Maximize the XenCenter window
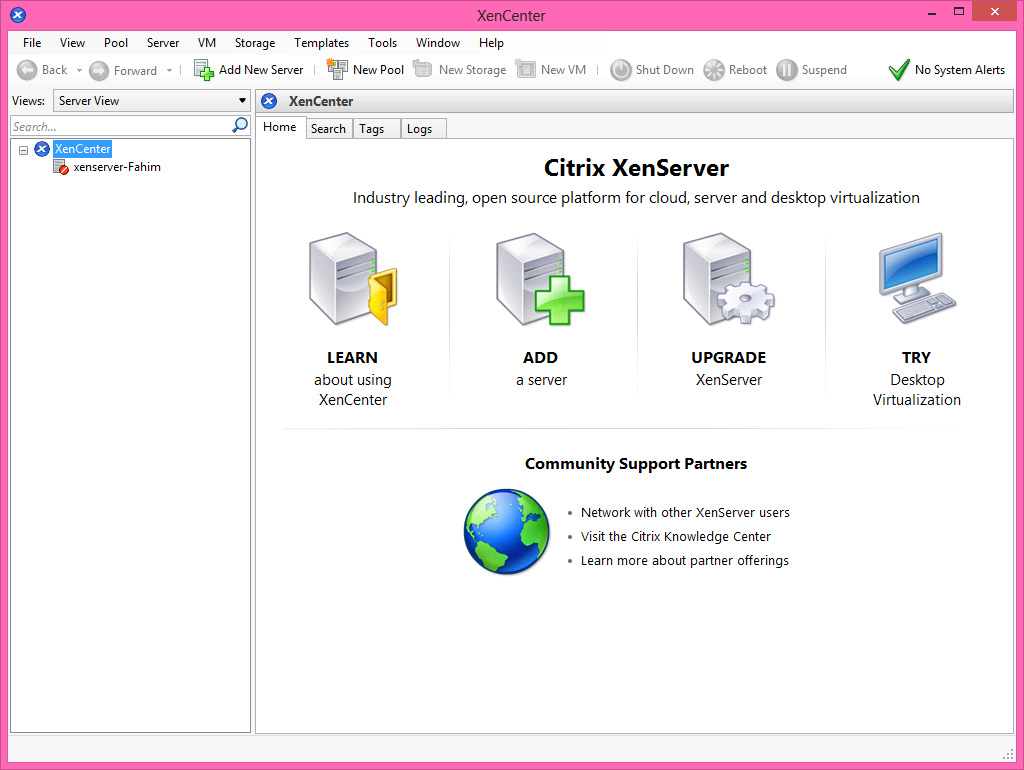 [x=959, y=12]
